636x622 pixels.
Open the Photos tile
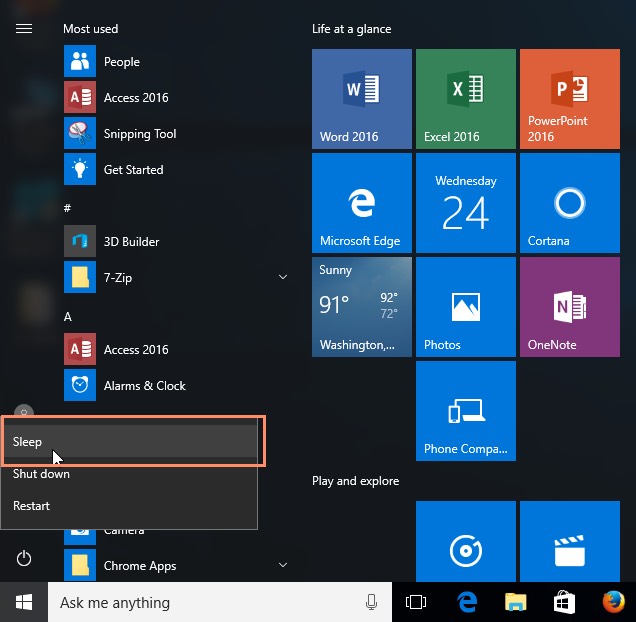click(466, 307)
